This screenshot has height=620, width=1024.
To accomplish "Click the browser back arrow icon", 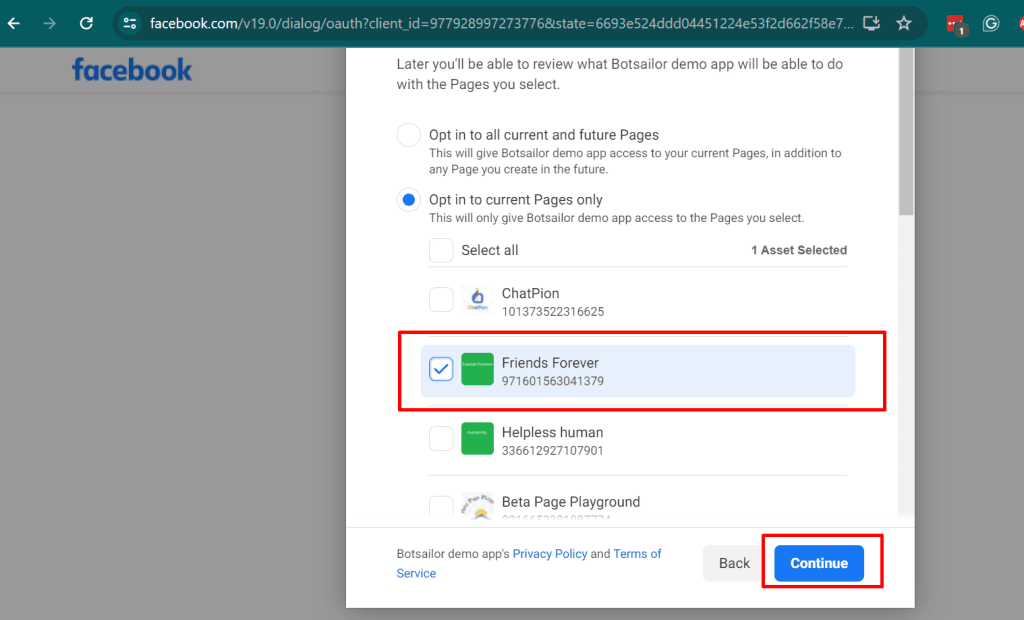I will tap(14, 23).
